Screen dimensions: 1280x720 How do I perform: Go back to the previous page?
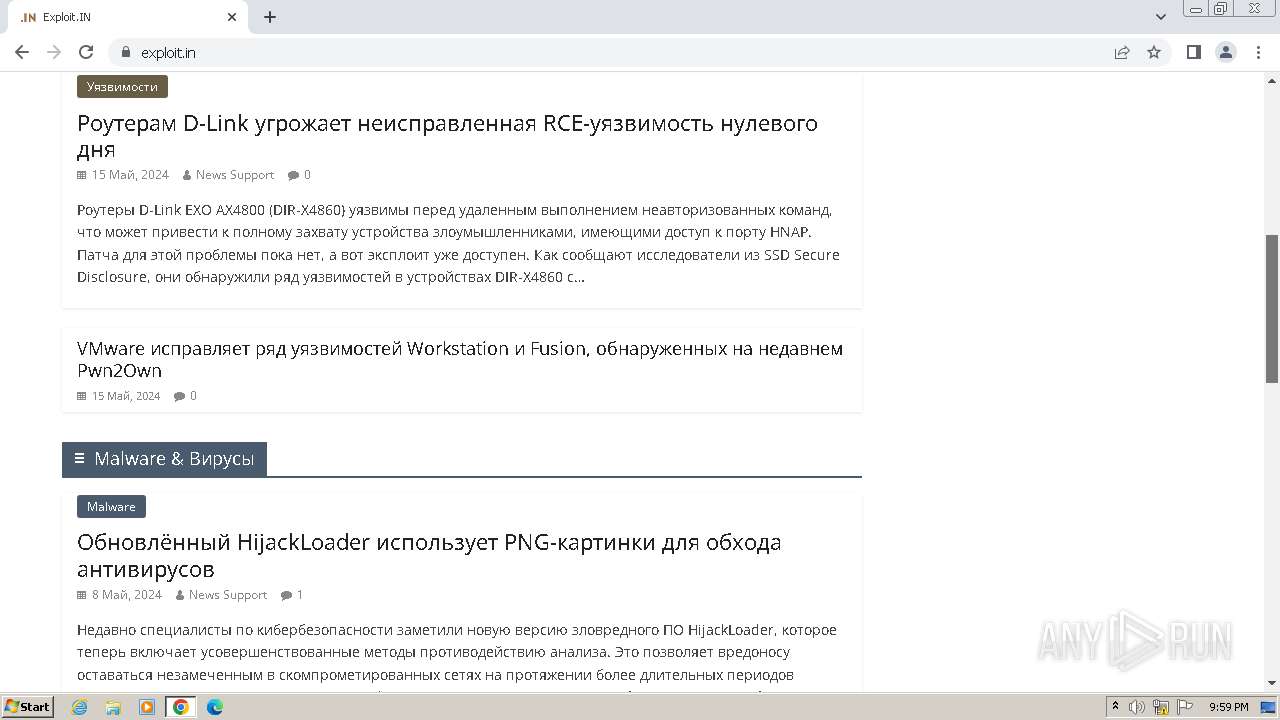pyautogui.click(x=22, y=52)
